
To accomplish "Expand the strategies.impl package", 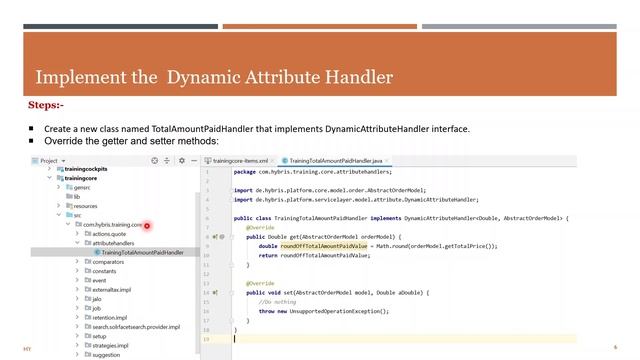I will click(77, 345).
